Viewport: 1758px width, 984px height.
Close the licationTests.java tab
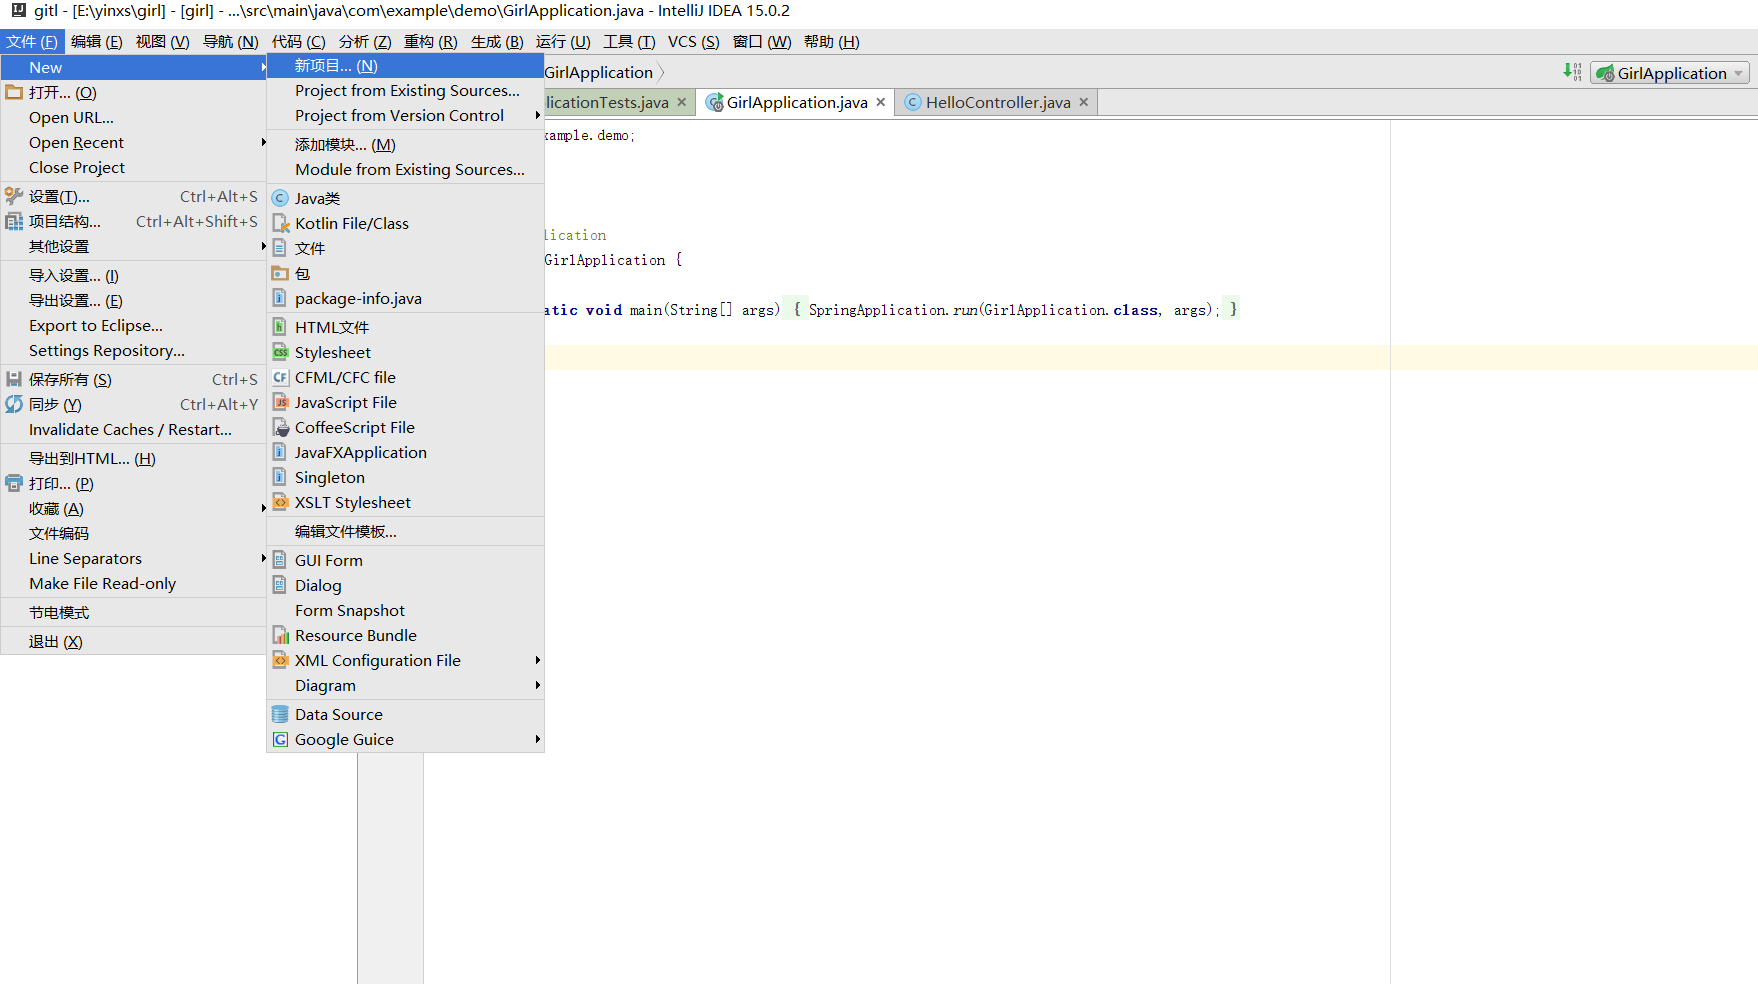coord(681,102)
